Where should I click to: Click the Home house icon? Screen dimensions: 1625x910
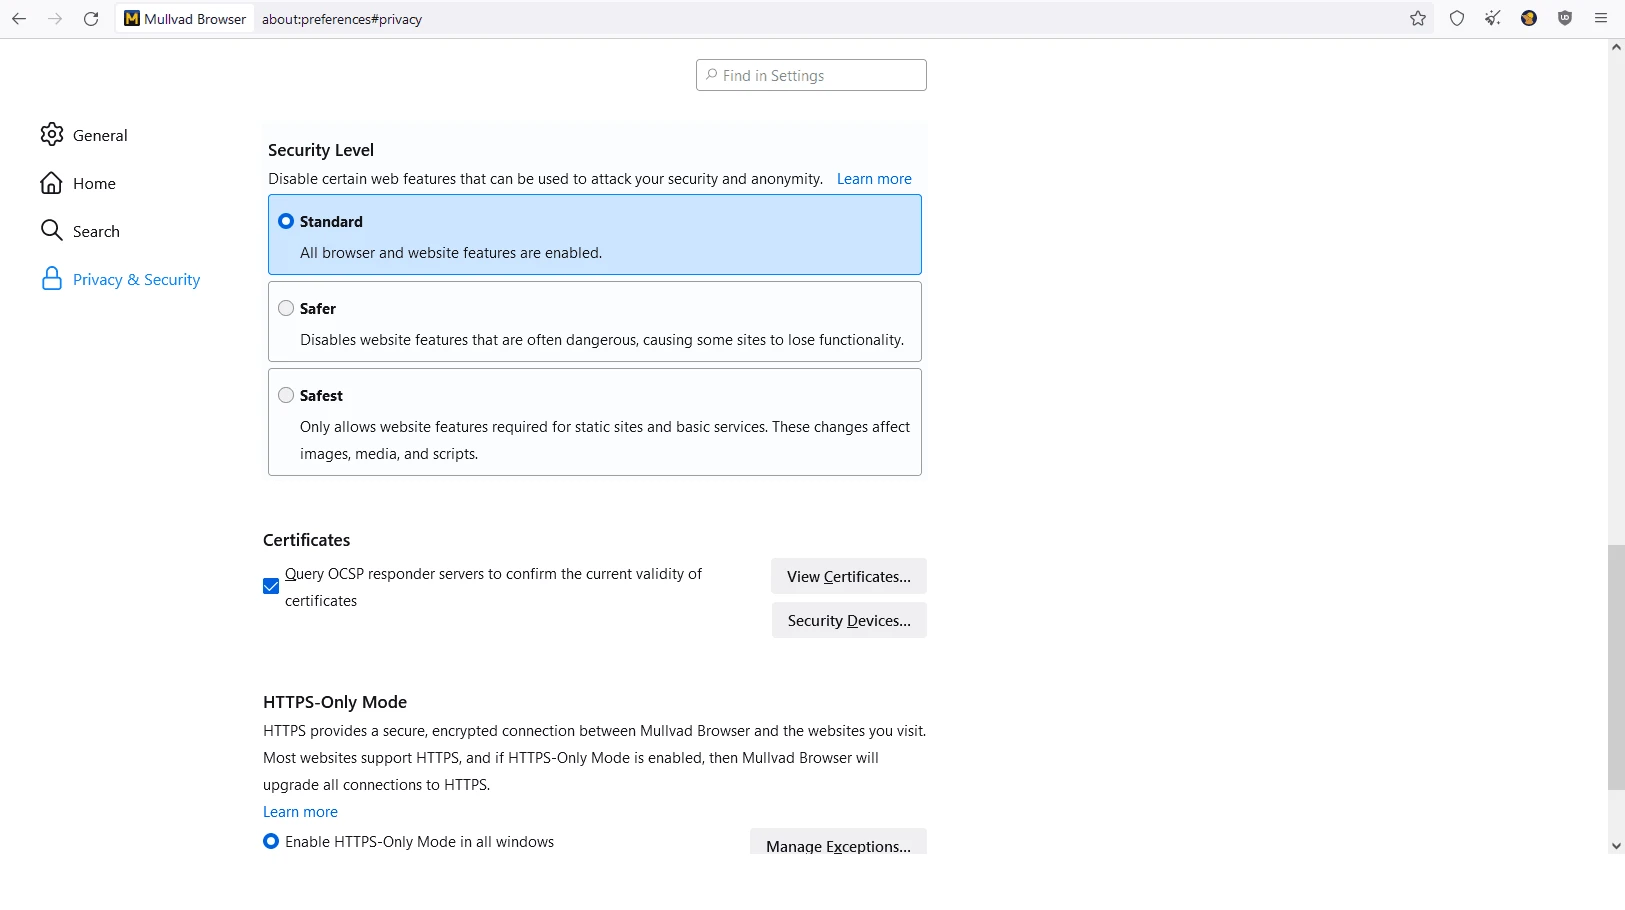[52, 183]
